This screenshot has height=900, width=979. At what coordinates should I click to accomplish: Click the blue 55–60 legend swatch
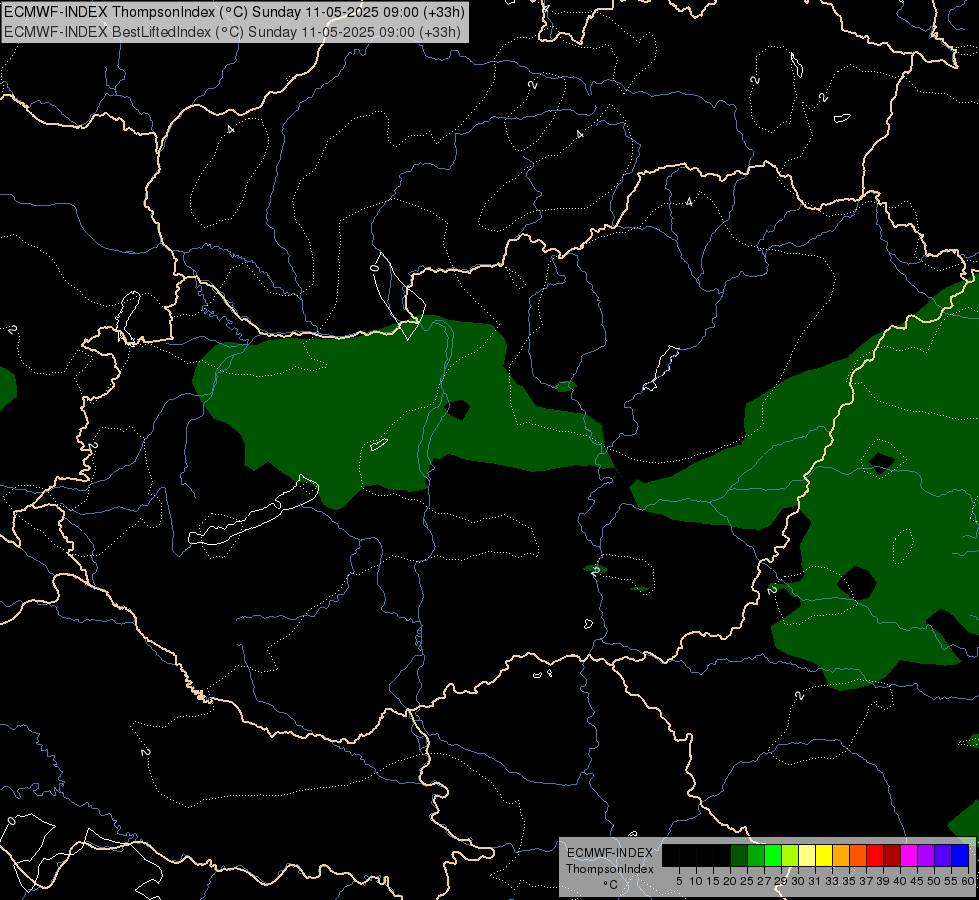960,855
